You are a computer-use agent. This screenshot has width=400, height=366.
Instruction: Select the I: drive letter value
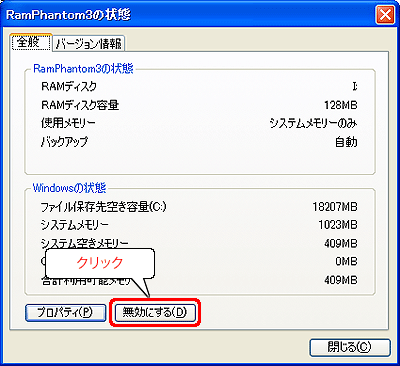pos(355,86)
